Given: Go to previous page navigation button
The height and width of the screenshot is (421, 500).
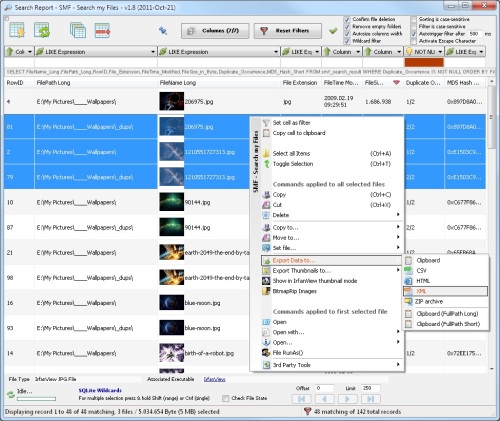Looking at the screenshot, I should tap(324, 399).
